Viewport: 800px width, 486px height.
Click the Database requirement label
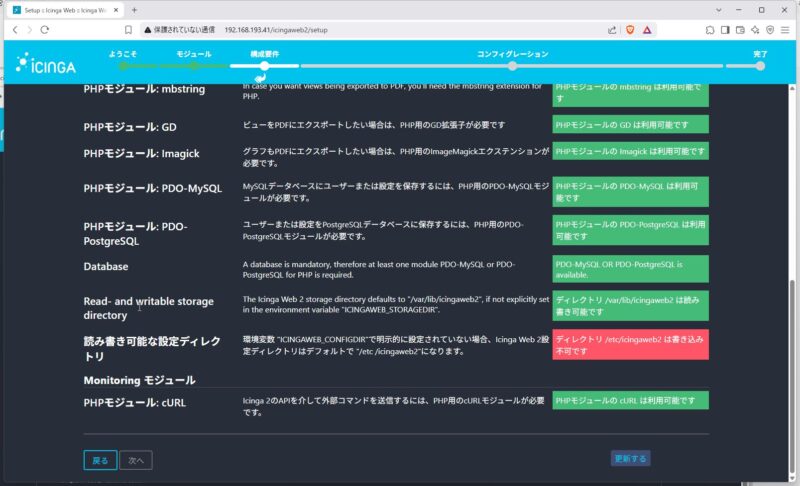[x=106, y=266]
